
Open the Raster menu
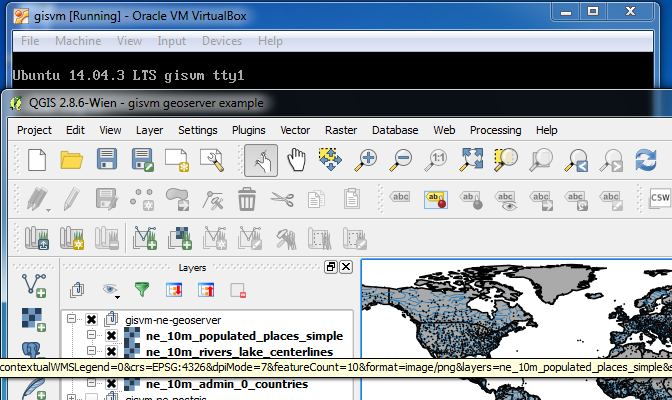[341, 130]
